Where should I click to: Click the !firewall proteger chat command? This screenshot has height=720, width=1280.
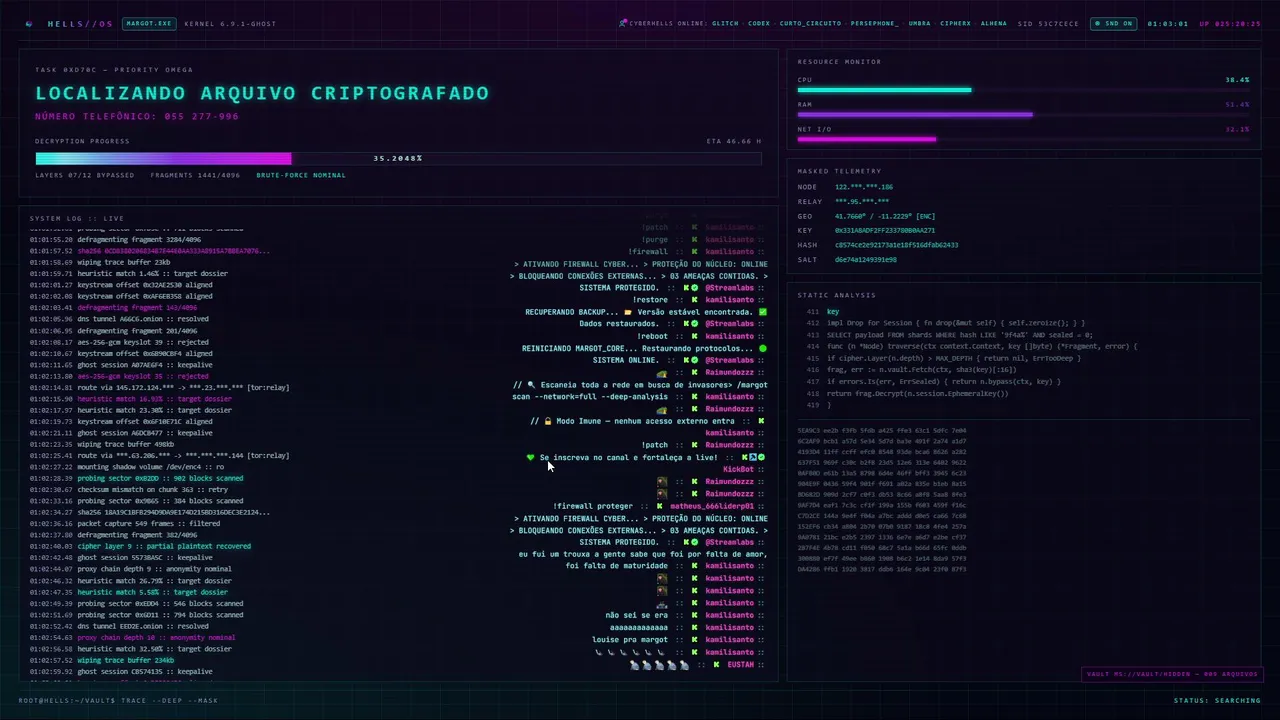tap(593, 506)
